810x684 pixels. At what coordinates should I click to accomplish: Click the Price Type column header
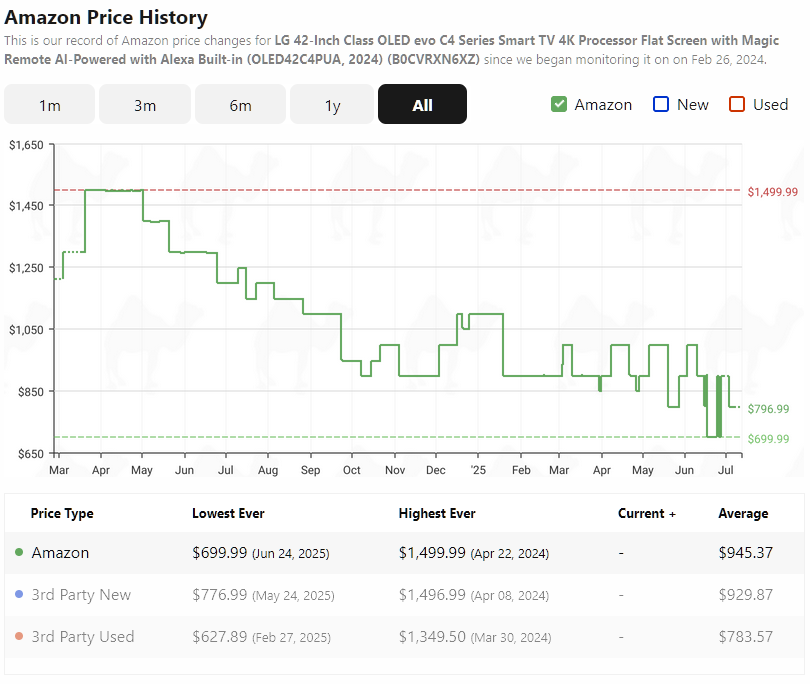(x=62, y=514)
